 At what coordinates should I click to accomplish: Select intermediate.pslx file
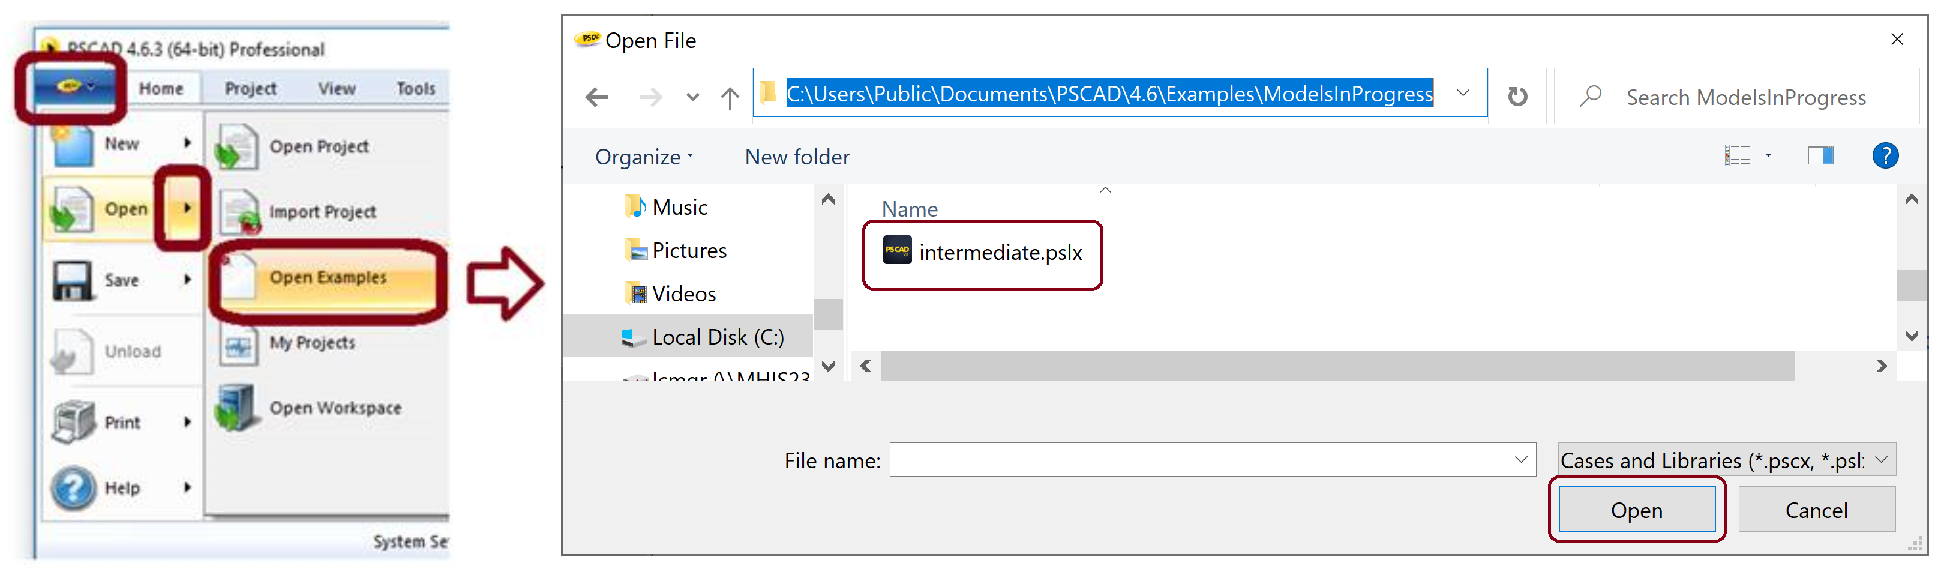[x=982, y=253]
